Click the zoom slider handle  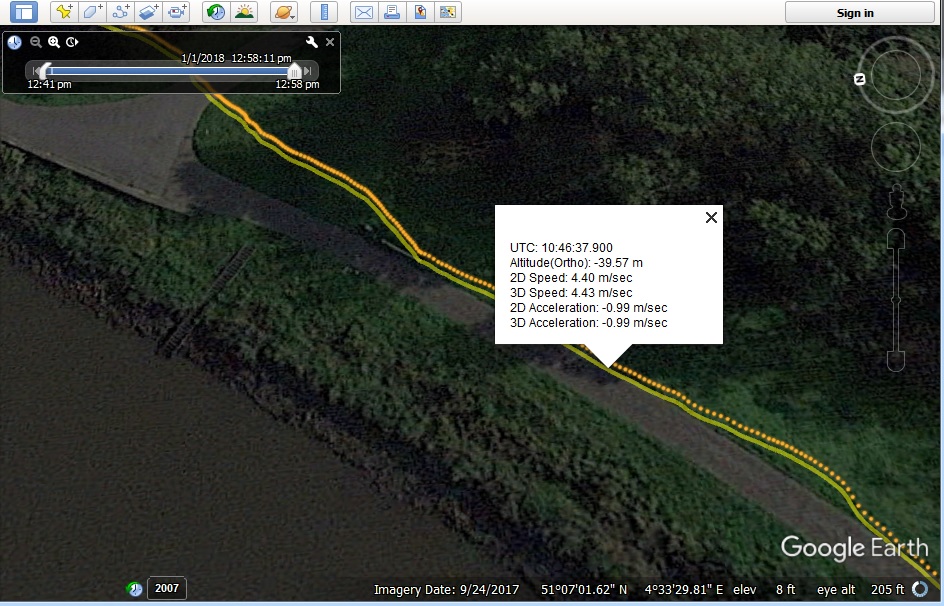(x=896, y=300)
